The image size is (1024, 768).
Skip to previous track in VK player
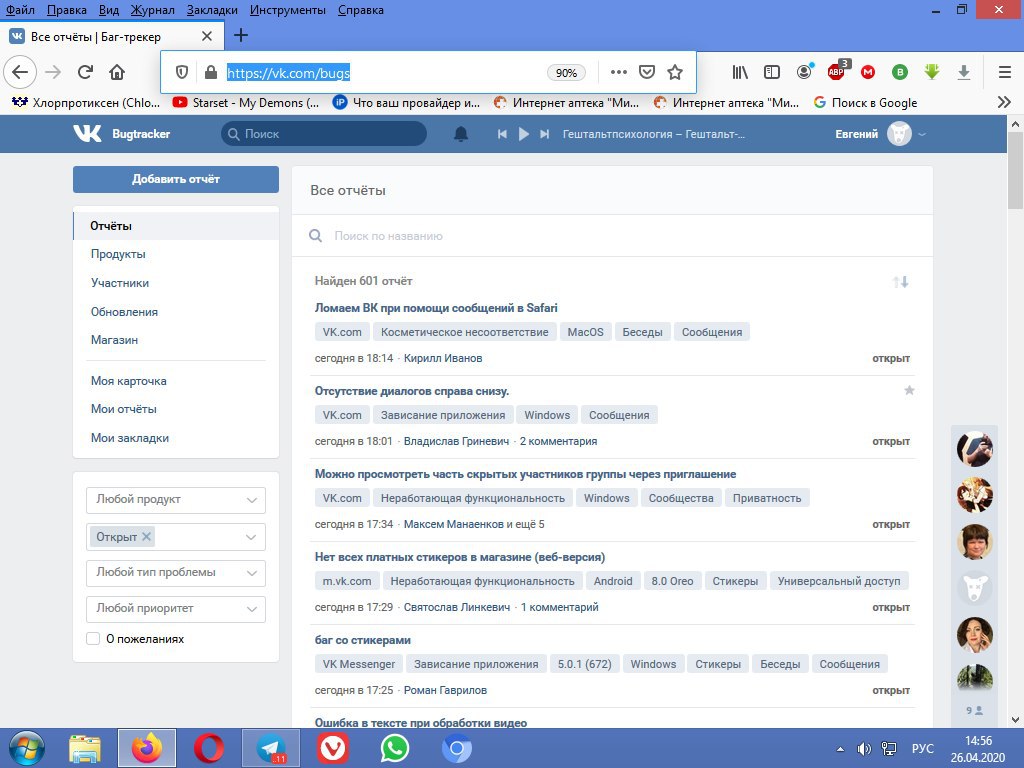click(502, 134)
